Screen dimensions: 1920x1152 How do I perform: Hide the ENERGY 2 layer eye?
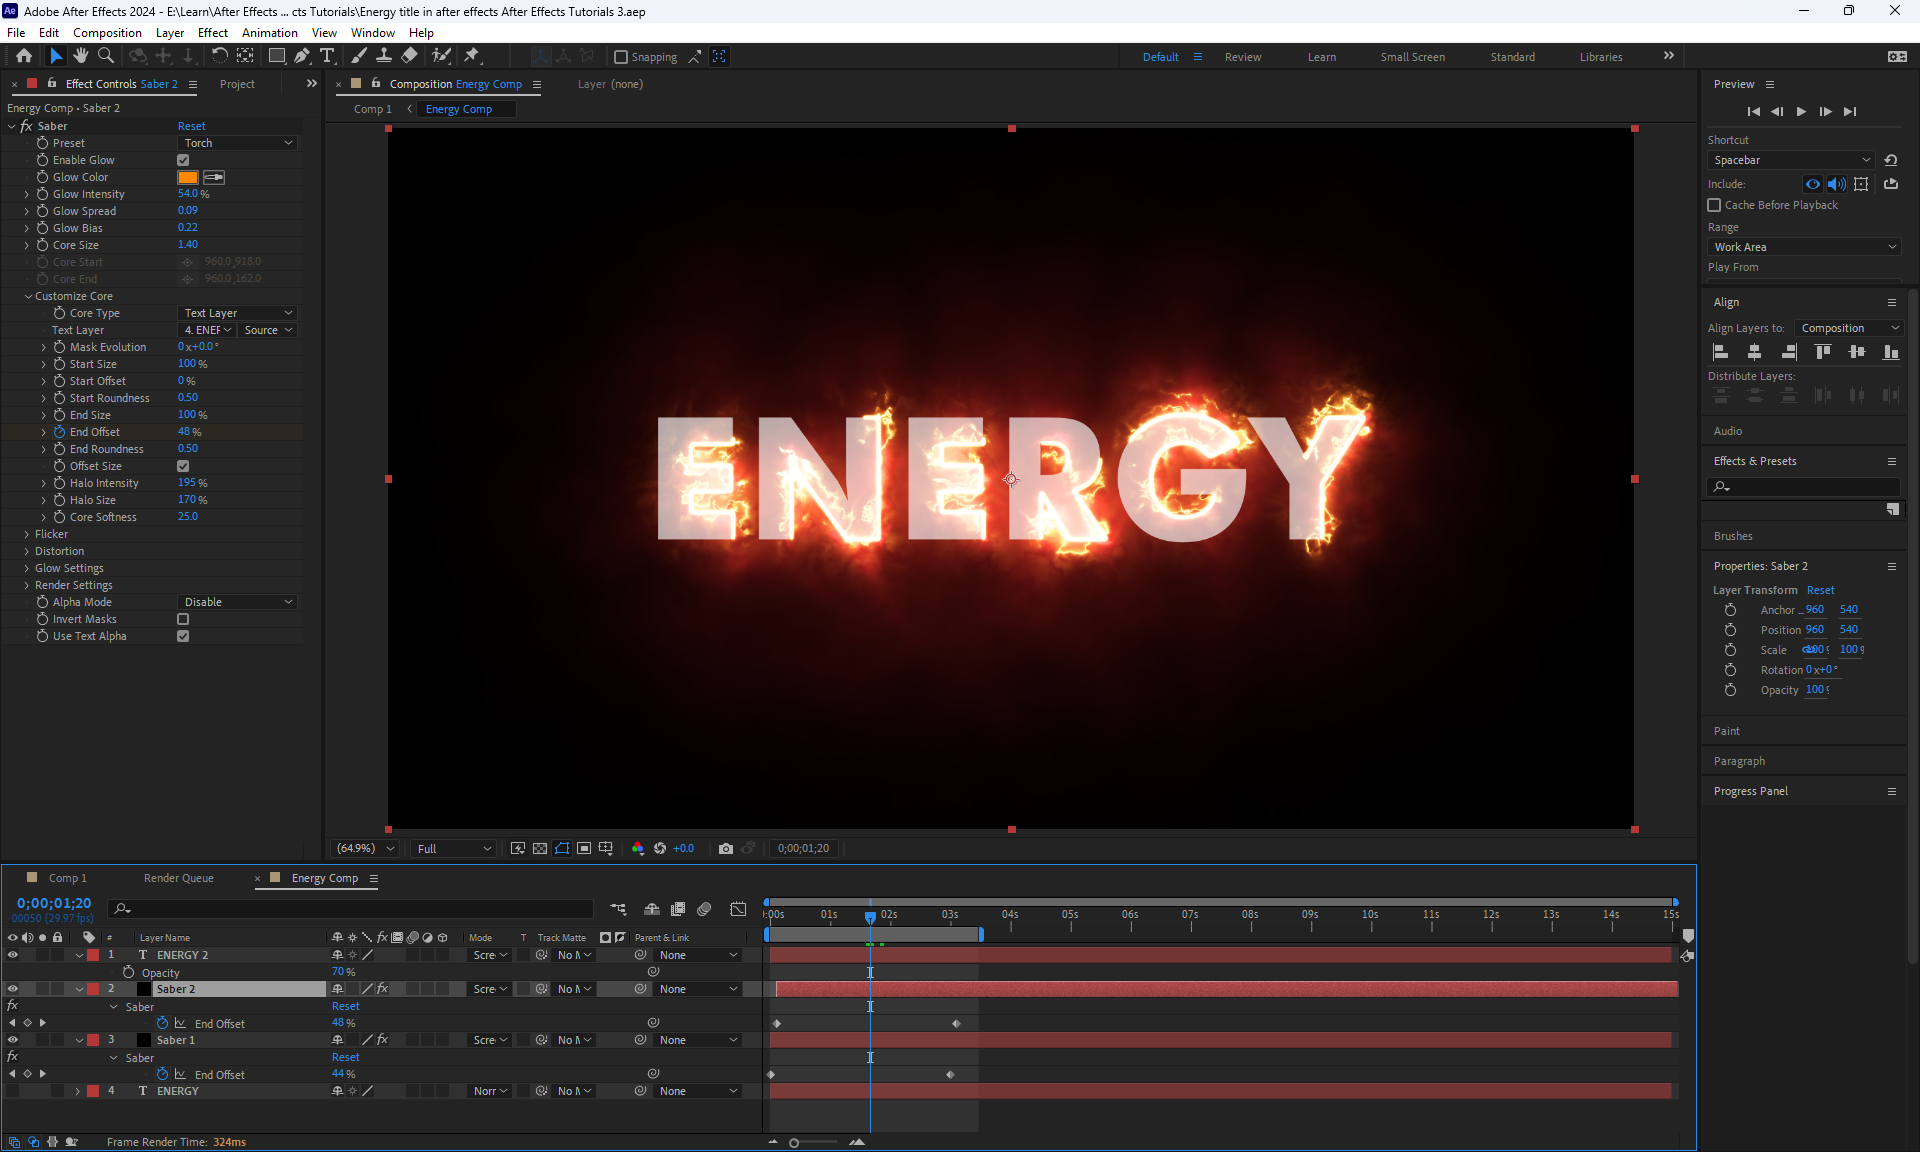pos(13,955)
